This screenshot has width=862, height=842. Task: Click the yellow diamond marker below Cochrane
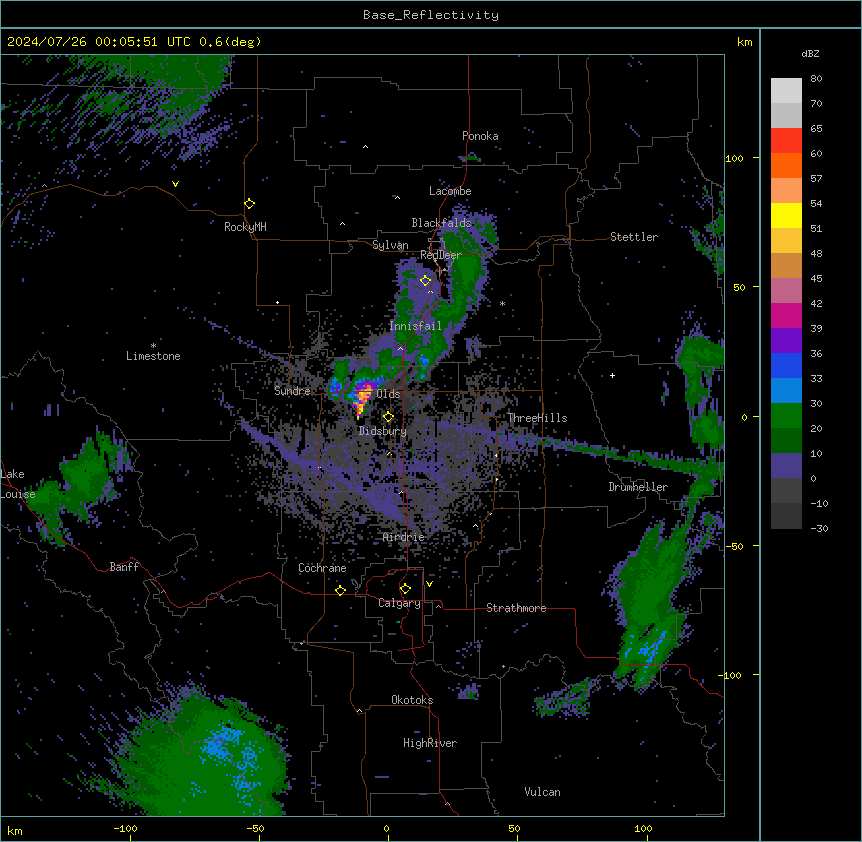click(340, 590)
